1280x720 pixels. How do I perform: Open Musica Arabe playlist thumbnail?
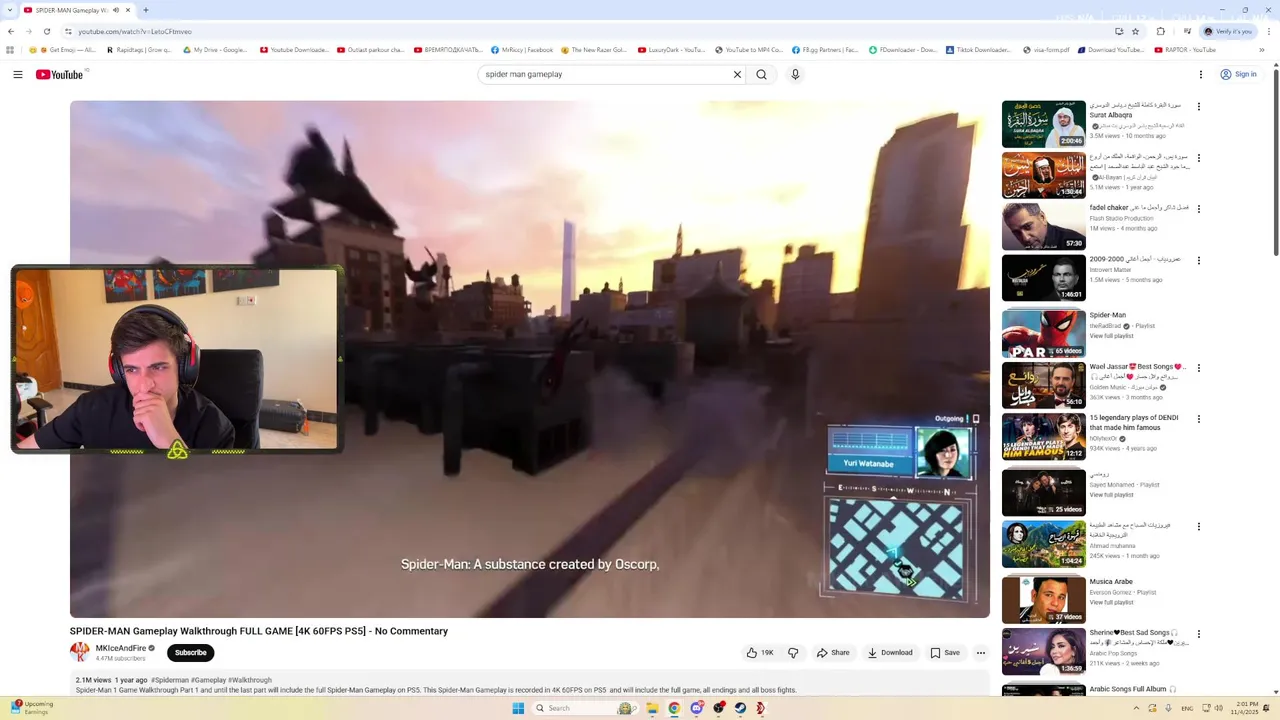point(1044,599)
